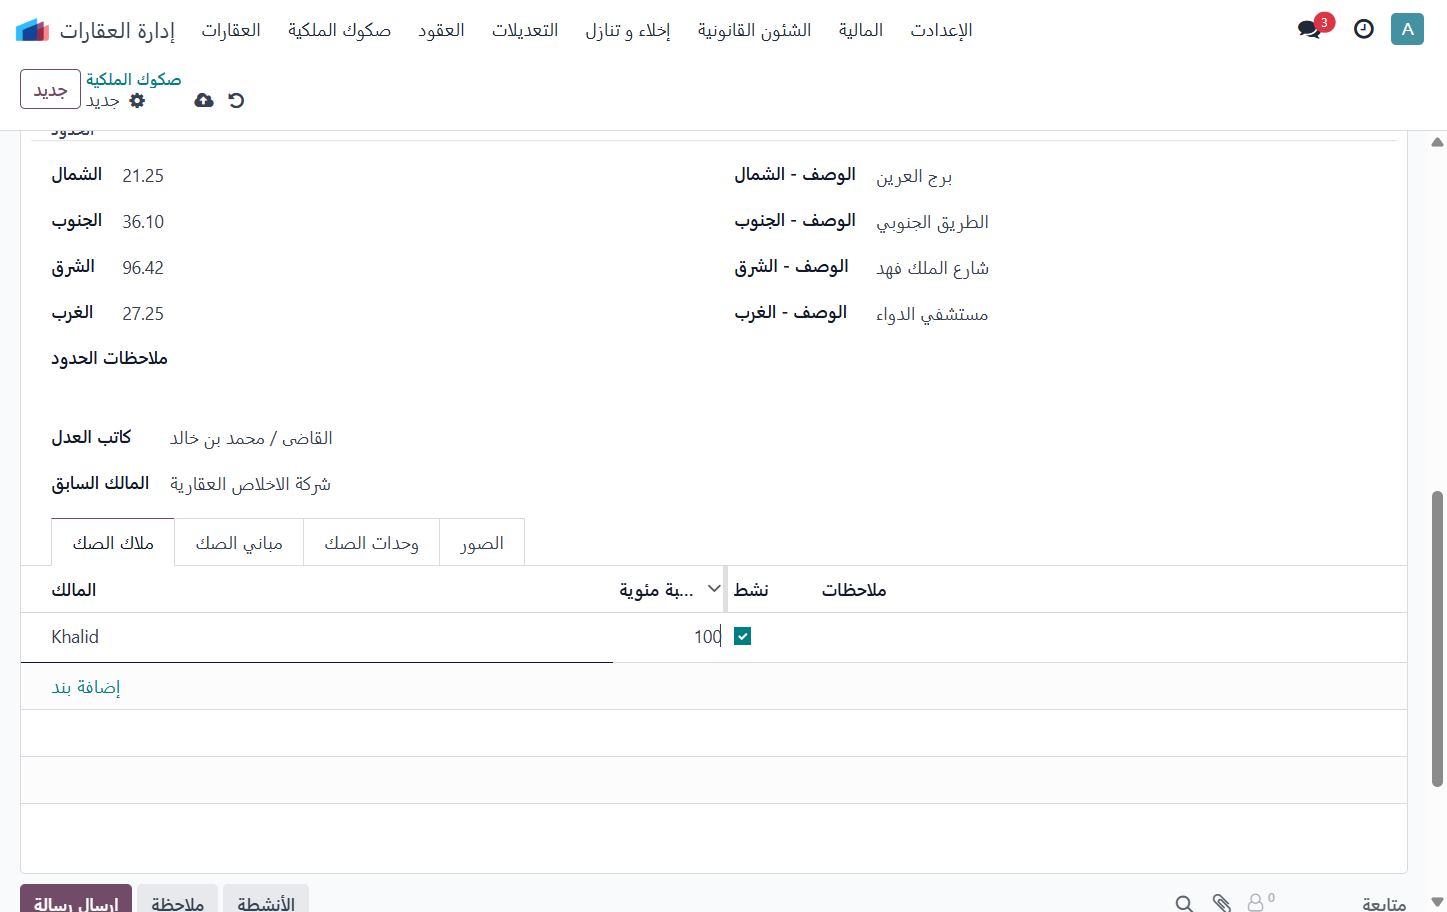Edit المالك السابق field value
1447x912 pixels.
pyautogui.click(x=250, y=484)
